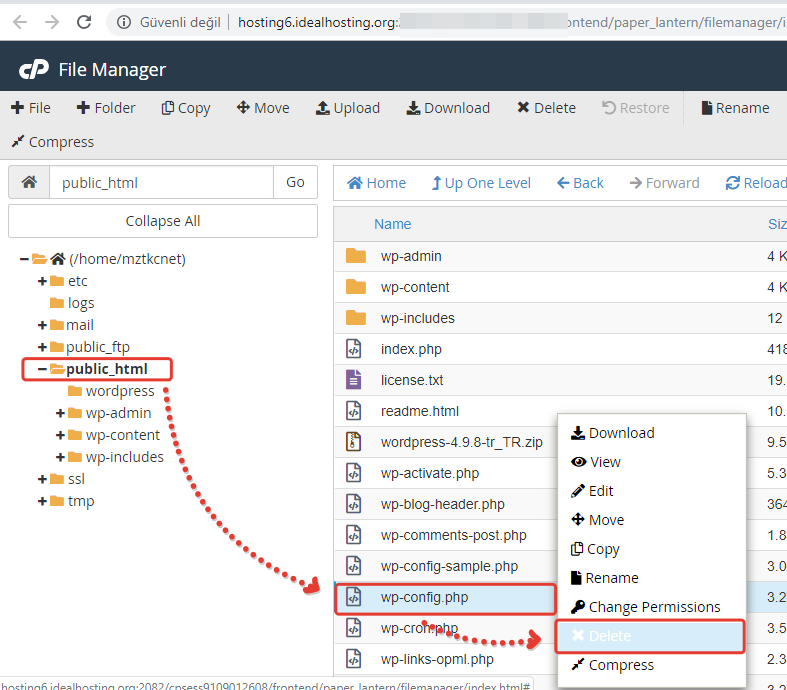Image resolution: width=787 pixels, height=690 pixels.
Task: Create a new folder with the Folder button
Action: coord(105,108)
